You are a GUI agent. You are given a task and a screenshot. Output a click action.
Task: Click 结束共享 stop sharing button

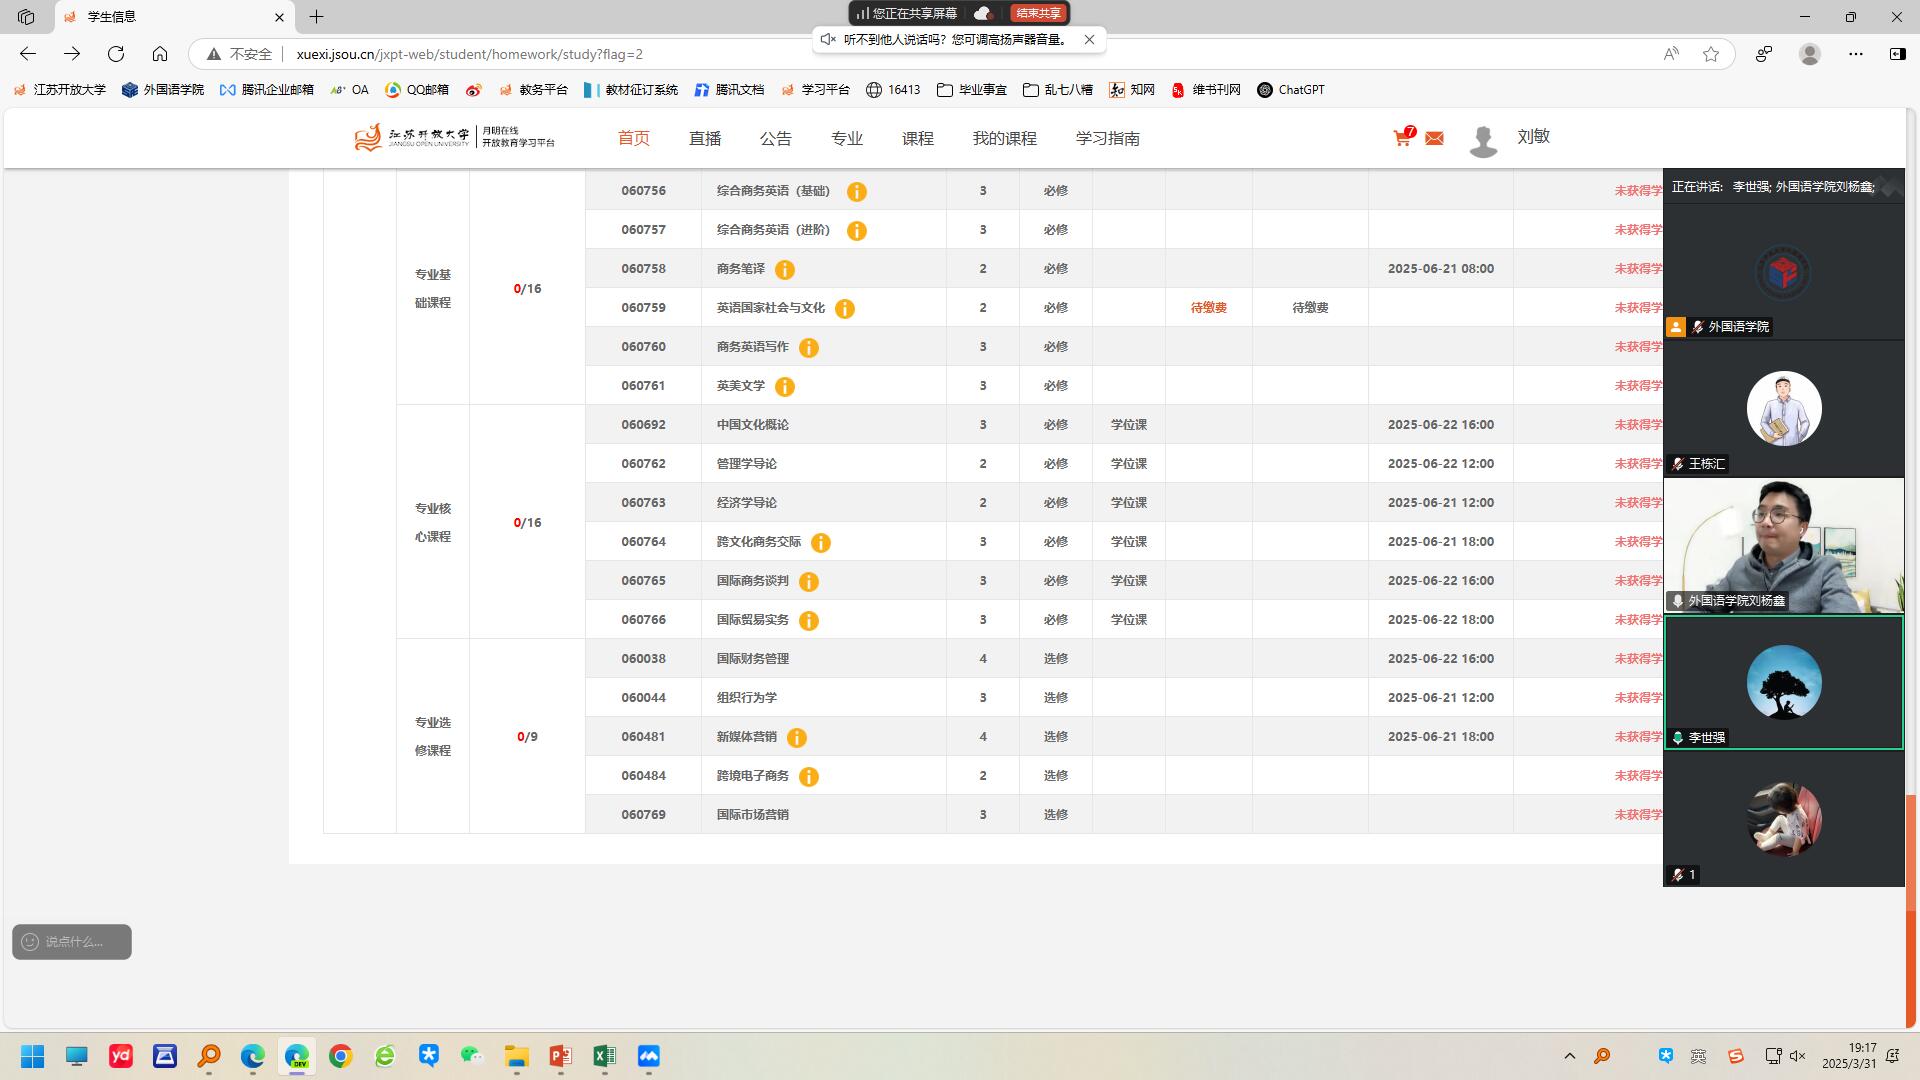tap(1038, 13)
